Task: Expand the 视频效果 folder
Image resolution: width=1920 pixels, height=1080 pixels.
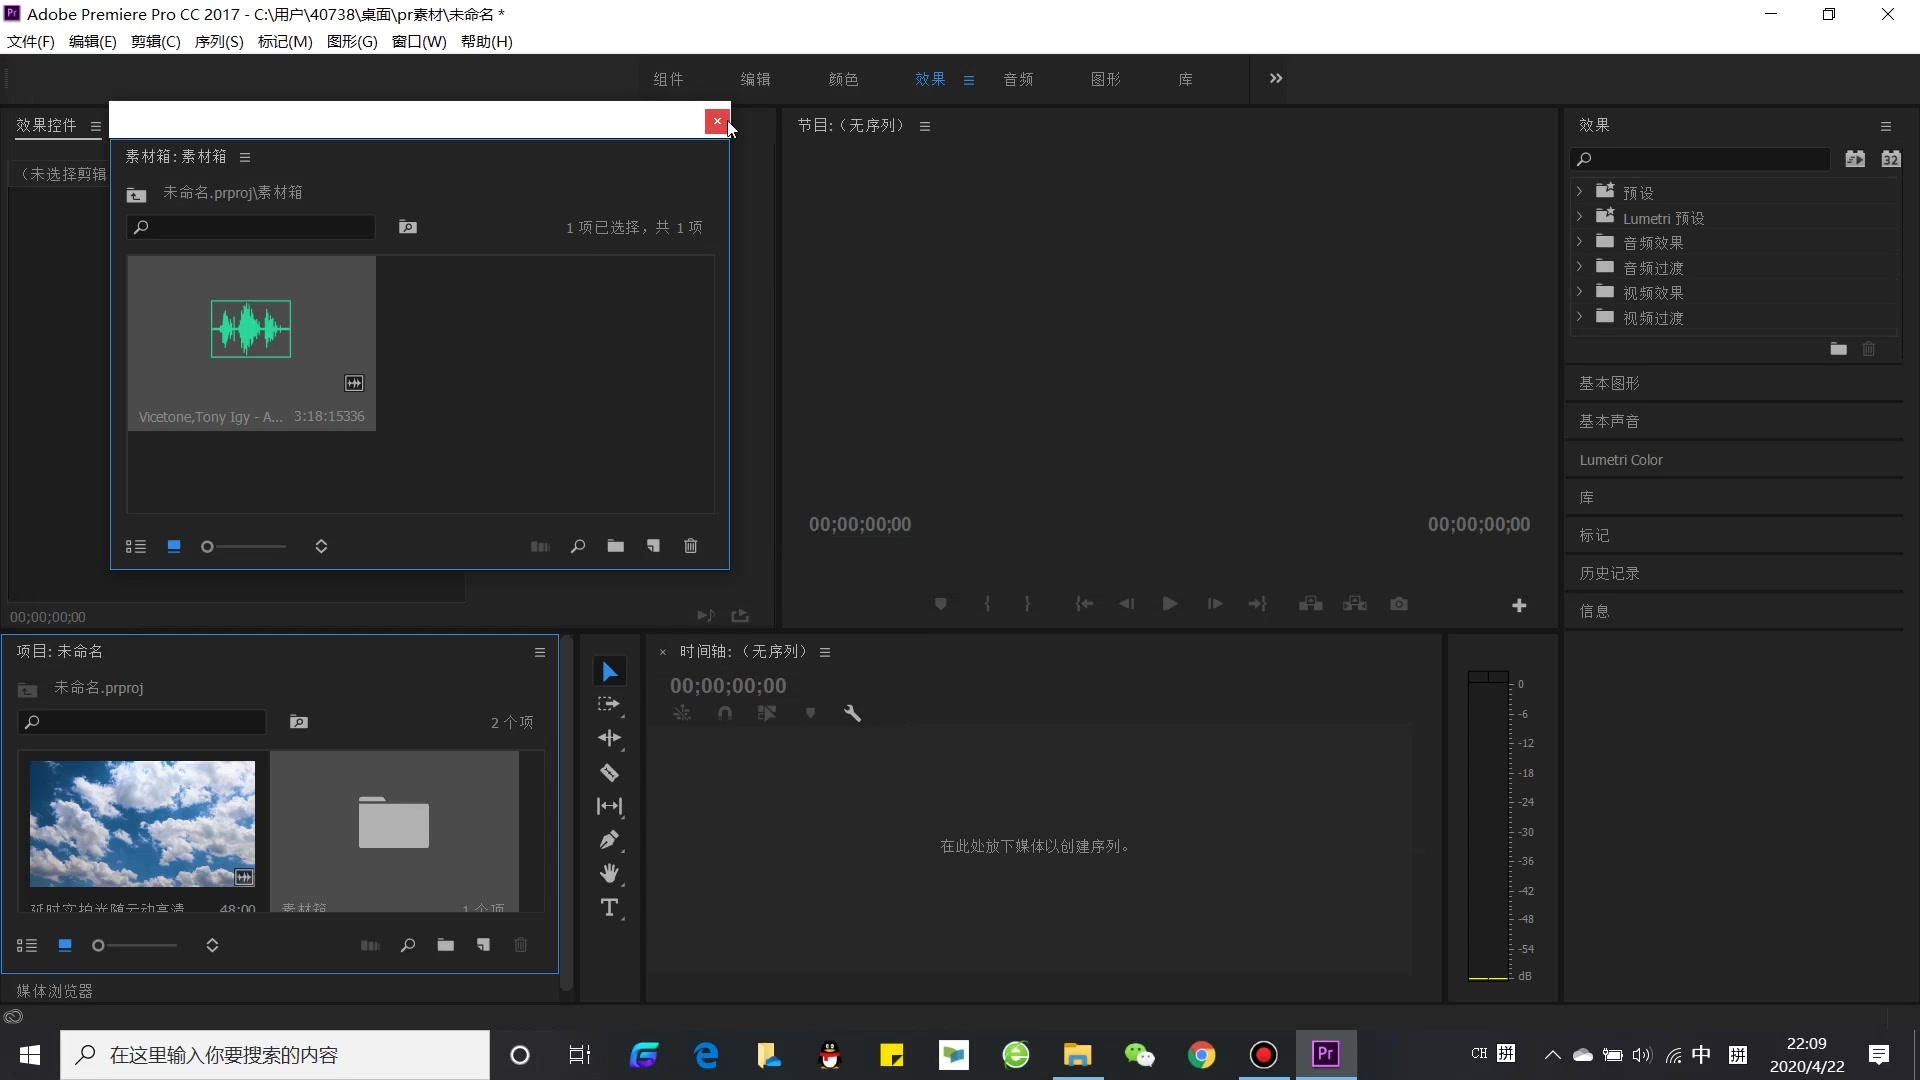Action: click(1579, 292)
